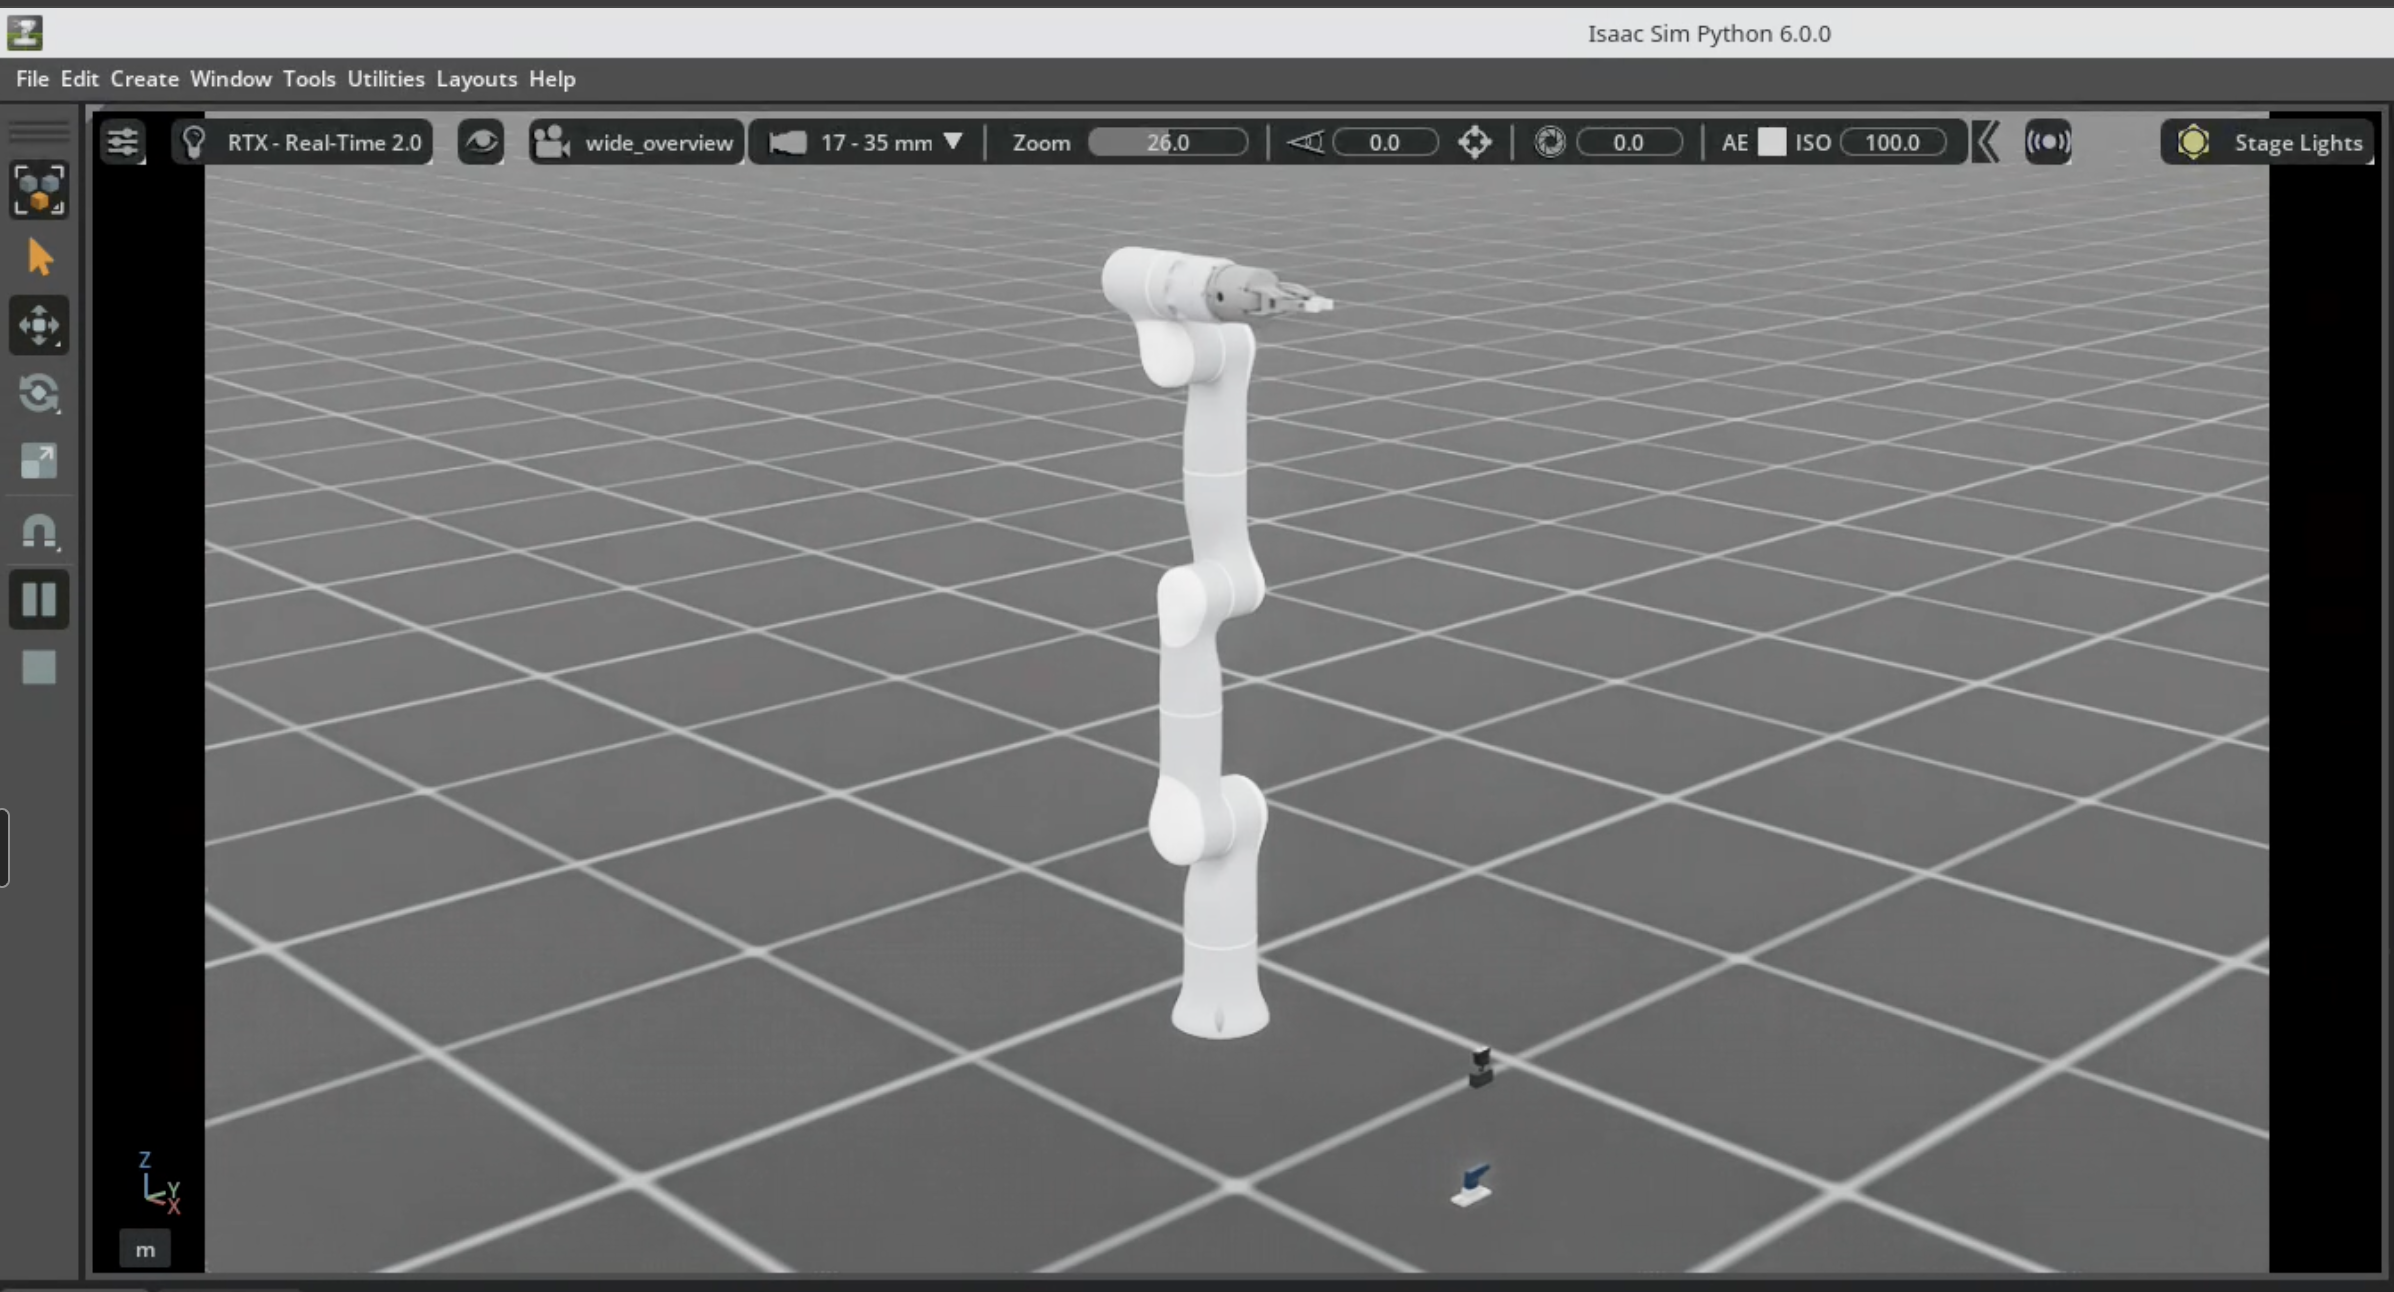2394x1292 pixels.
Task: Click the selection mode cubes icon
Action: [39, 190]
